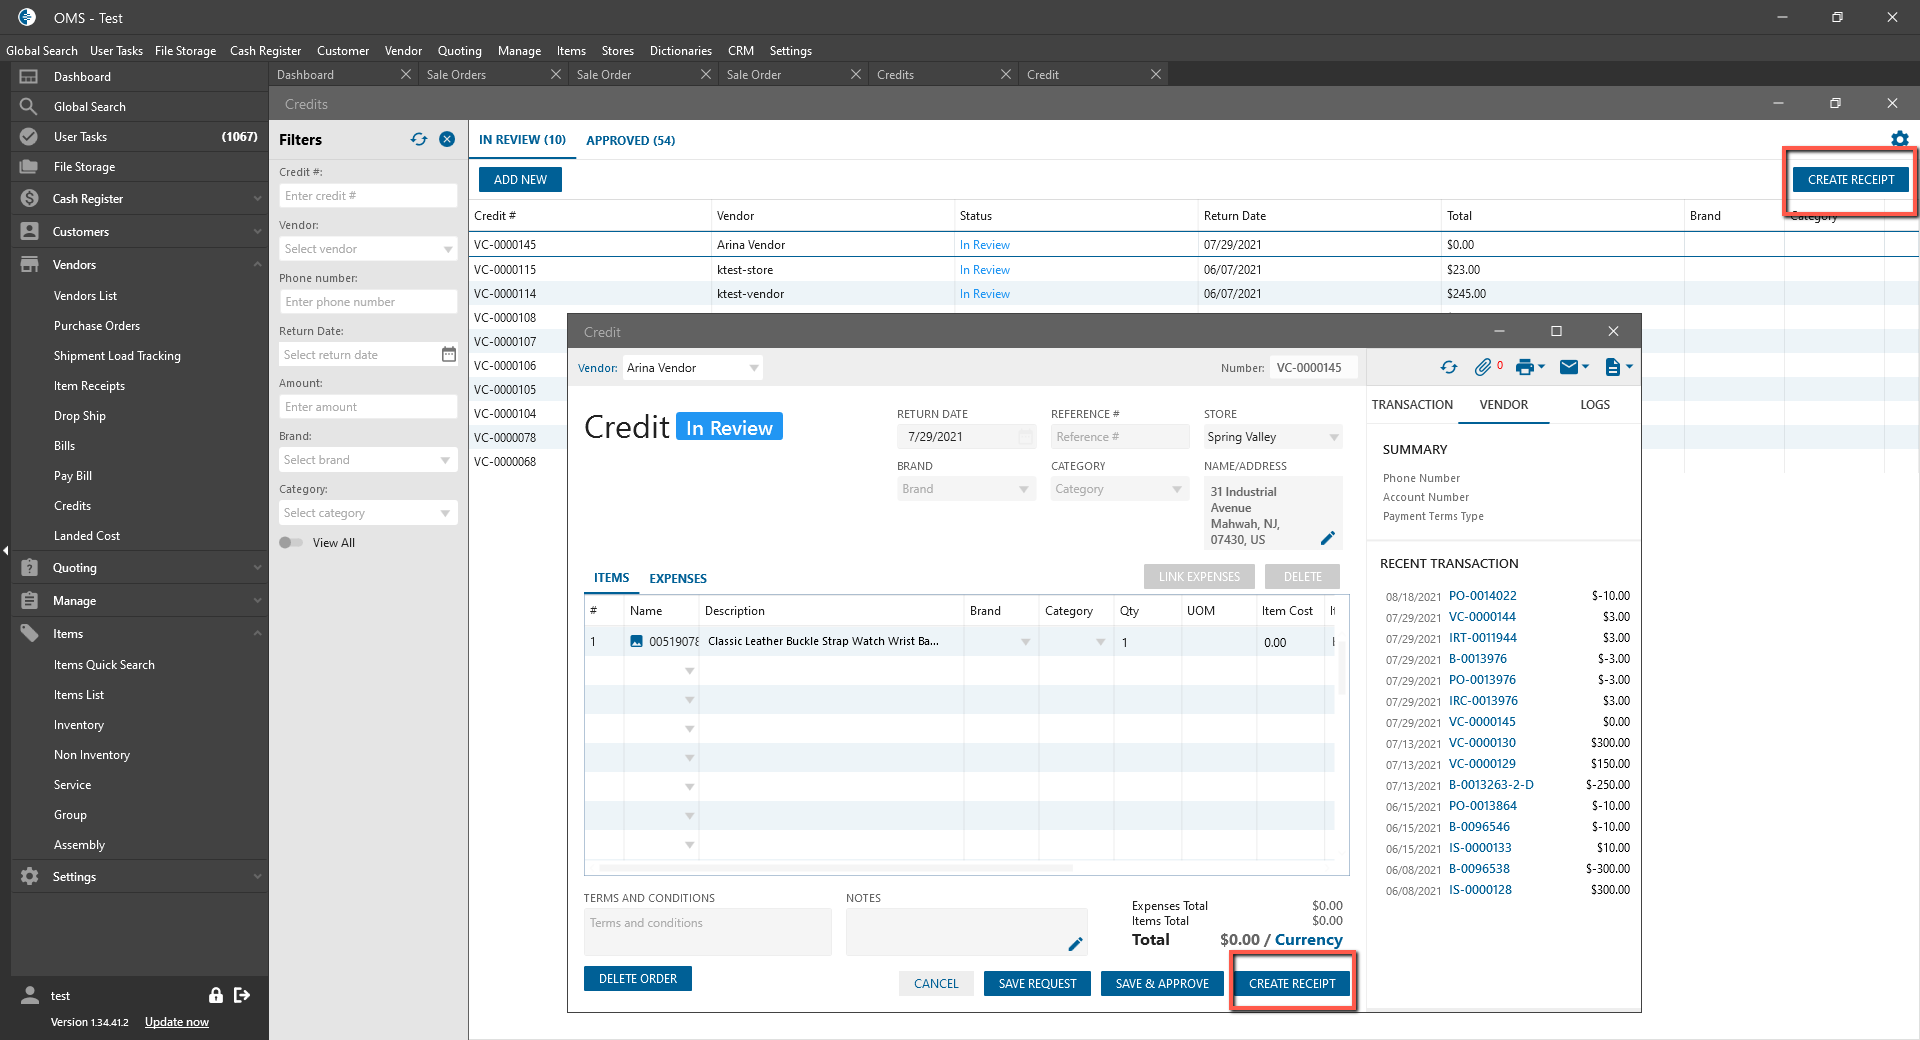Switch to the APPROVED (54) tab

(x=630, y=141)
